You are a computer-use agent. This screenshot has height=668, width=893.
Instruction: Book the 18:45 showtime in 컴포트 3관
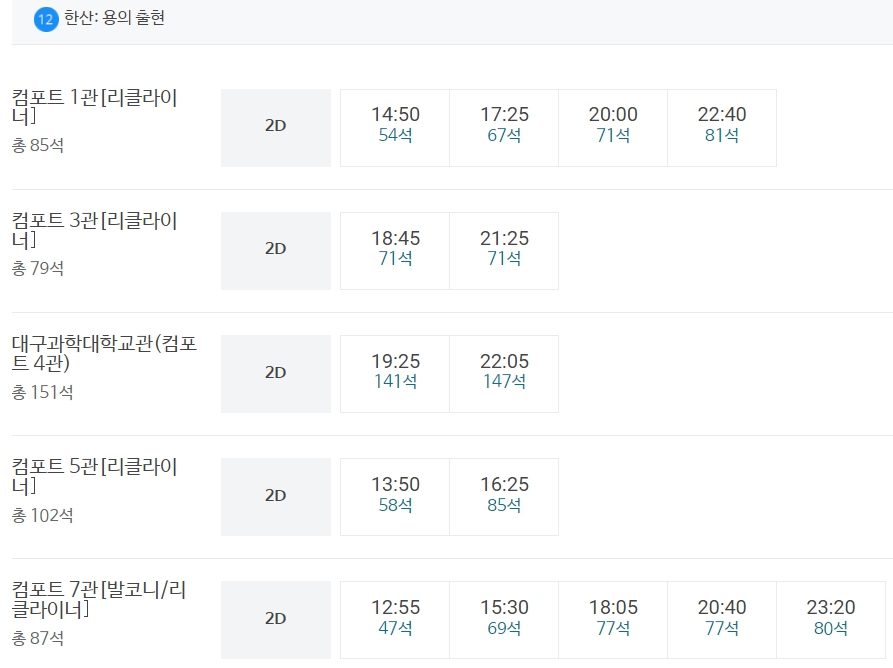(x=393, y=250)
